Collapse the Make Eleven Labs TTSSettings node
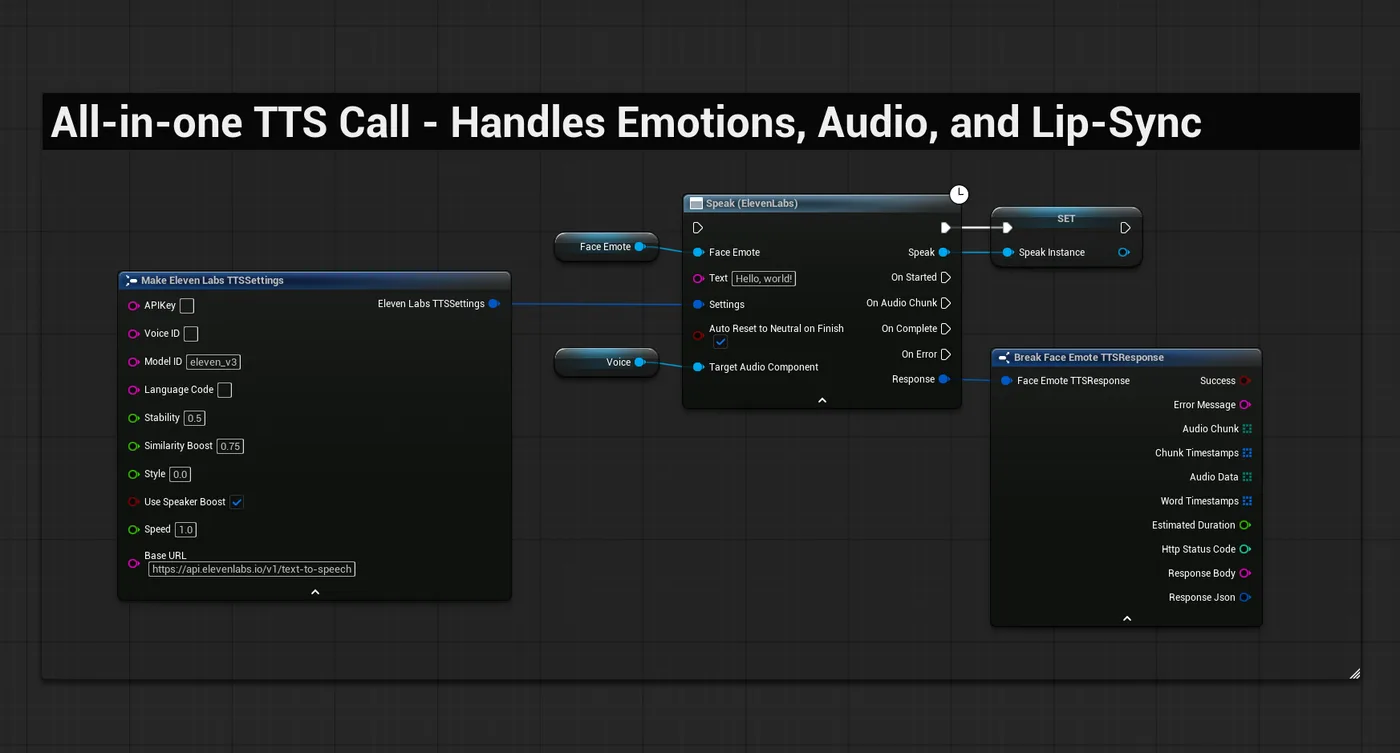 315,592
